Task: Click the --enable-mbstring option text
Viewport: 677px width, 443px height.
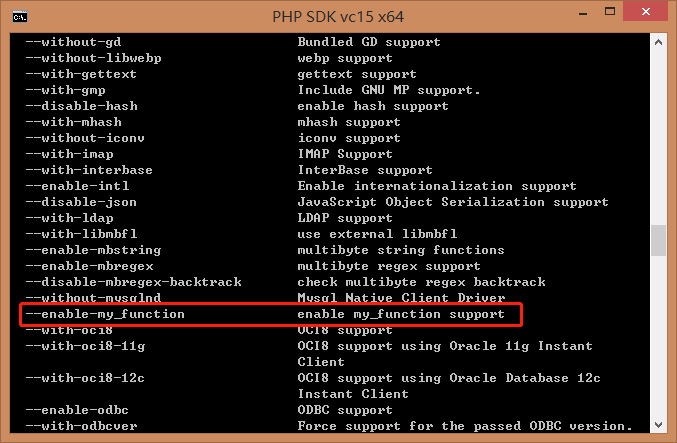Action: (x=93, y=250)
